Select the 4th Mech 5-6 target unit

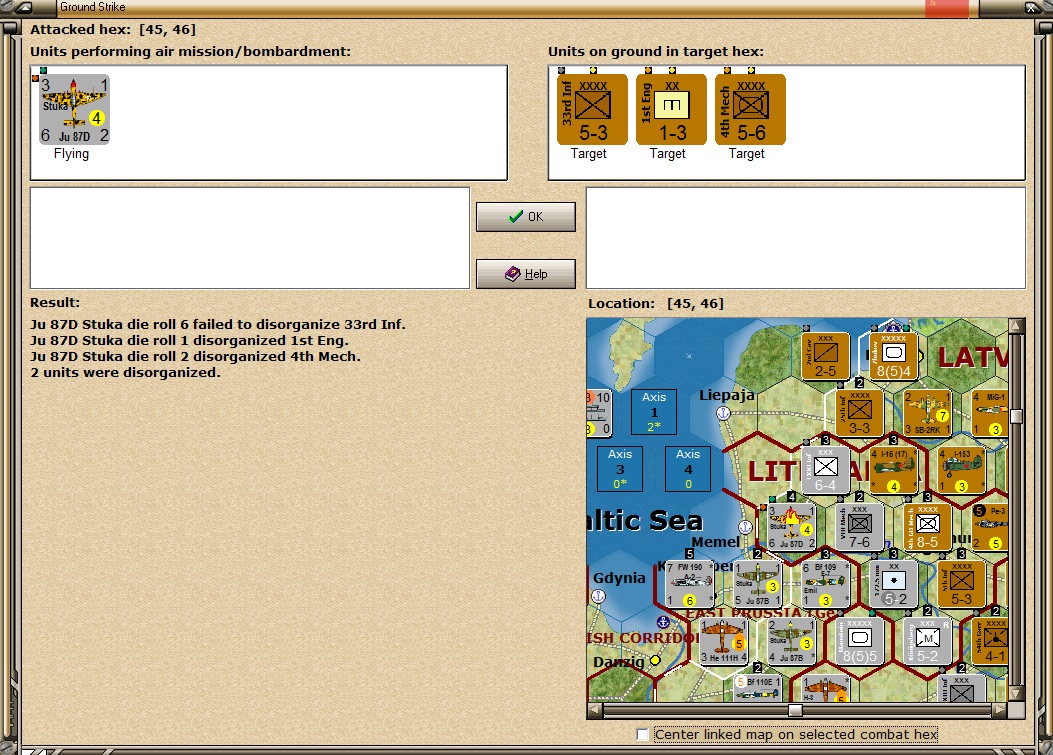tap(750, 109)
